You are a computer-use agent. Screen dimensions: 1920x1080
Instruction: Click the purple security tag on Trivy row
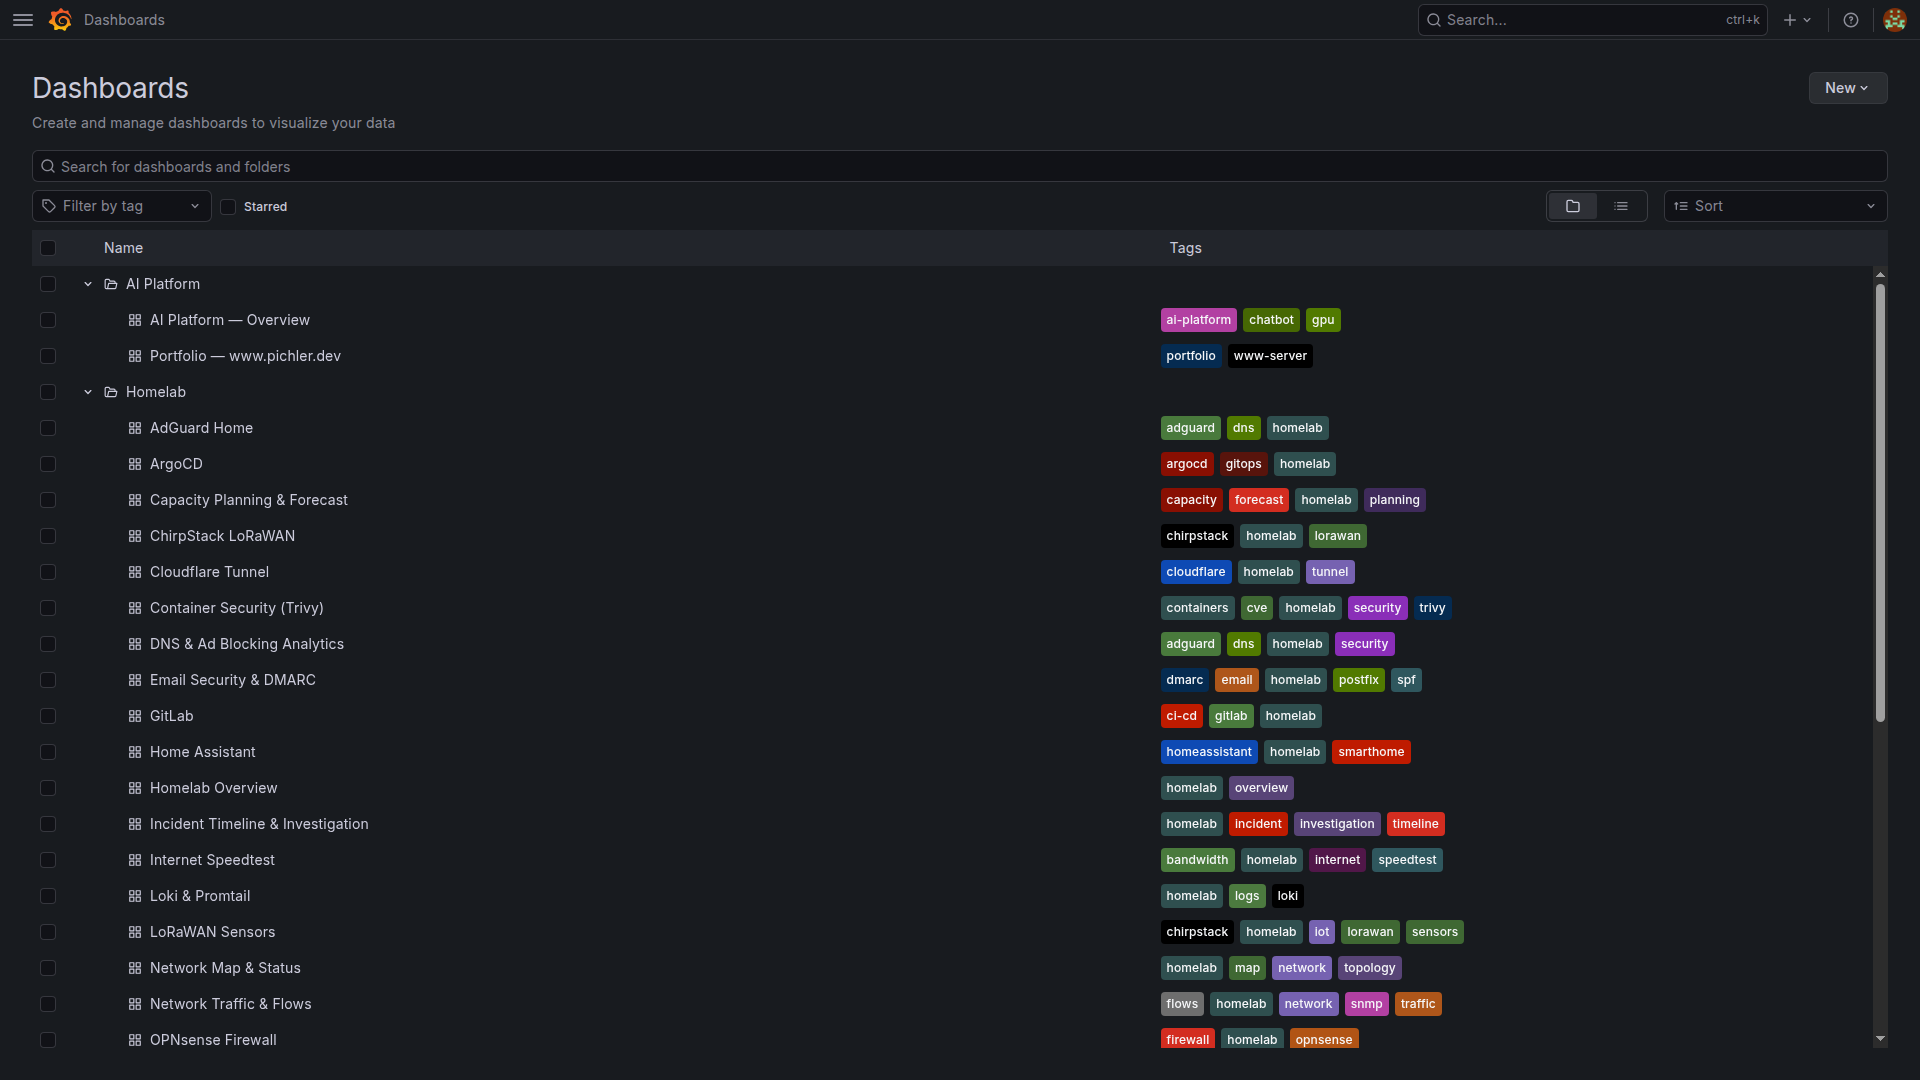[1376, 608]
